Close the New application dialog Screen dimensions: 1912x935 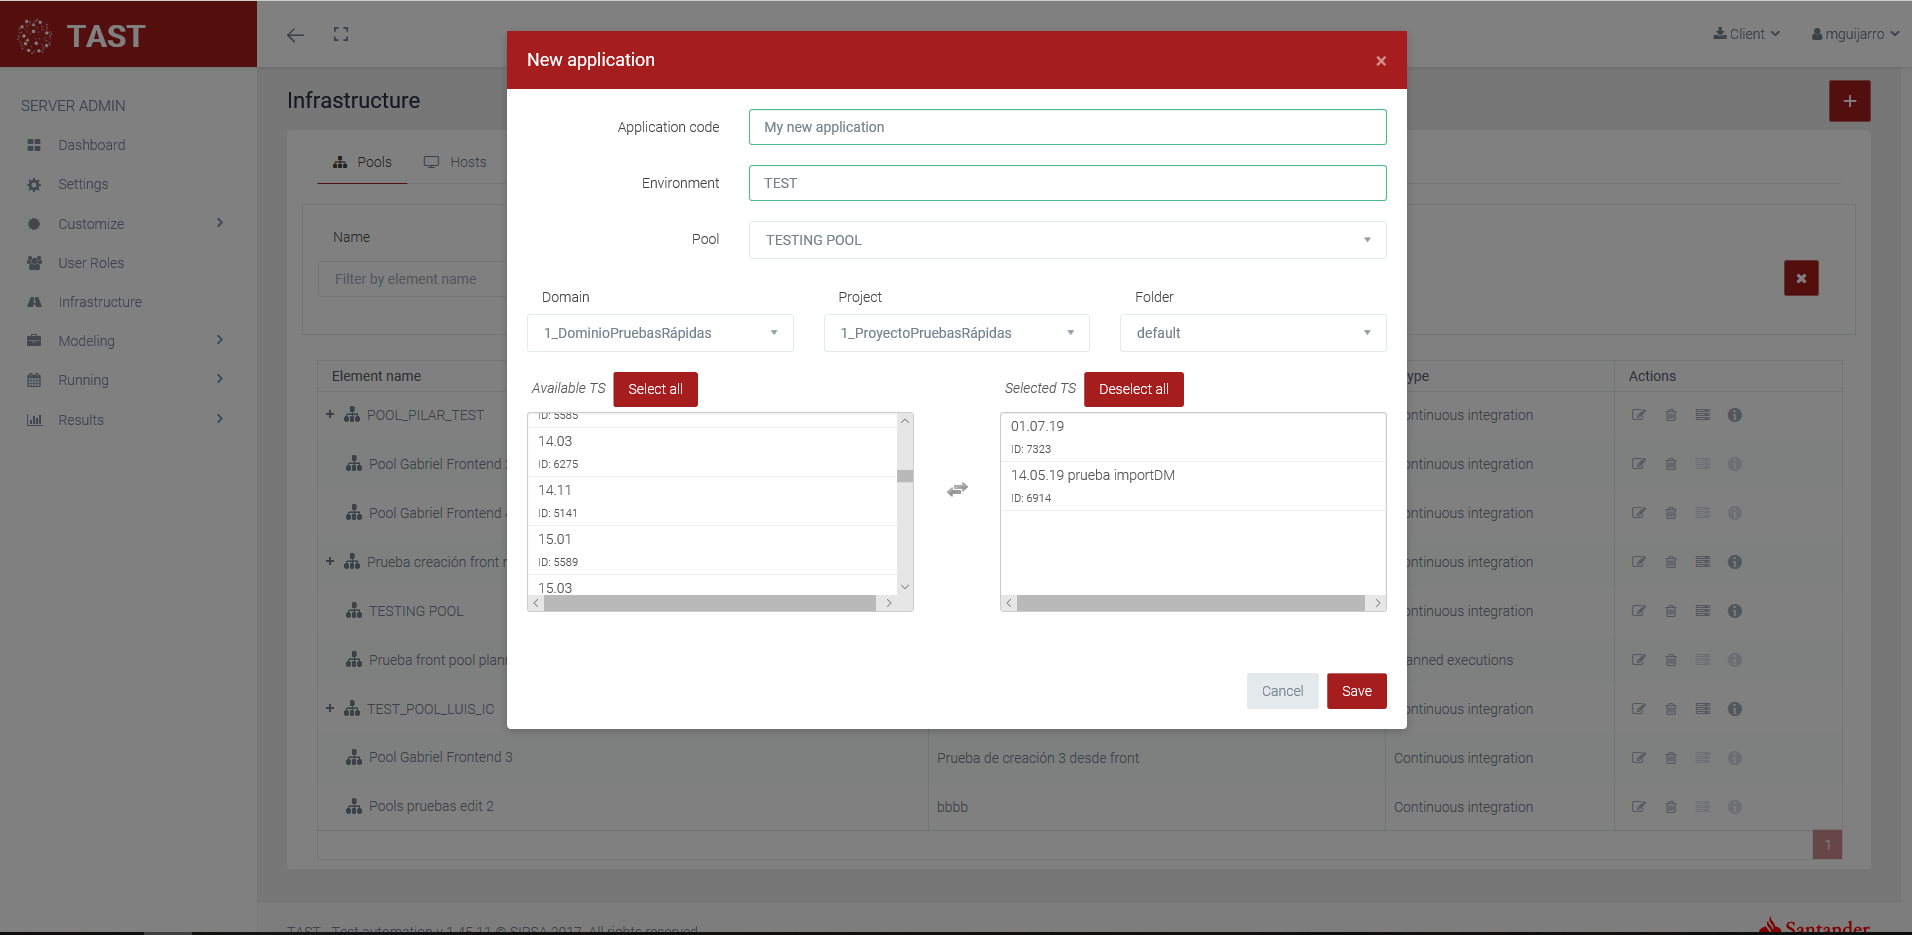1380,61
